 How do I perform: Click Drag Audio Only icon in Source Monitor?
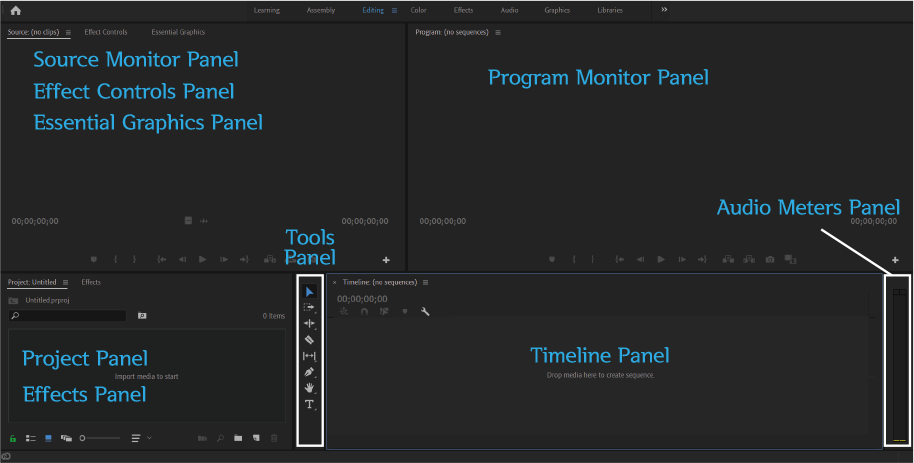pyautogui.click(x=204, y=220)
